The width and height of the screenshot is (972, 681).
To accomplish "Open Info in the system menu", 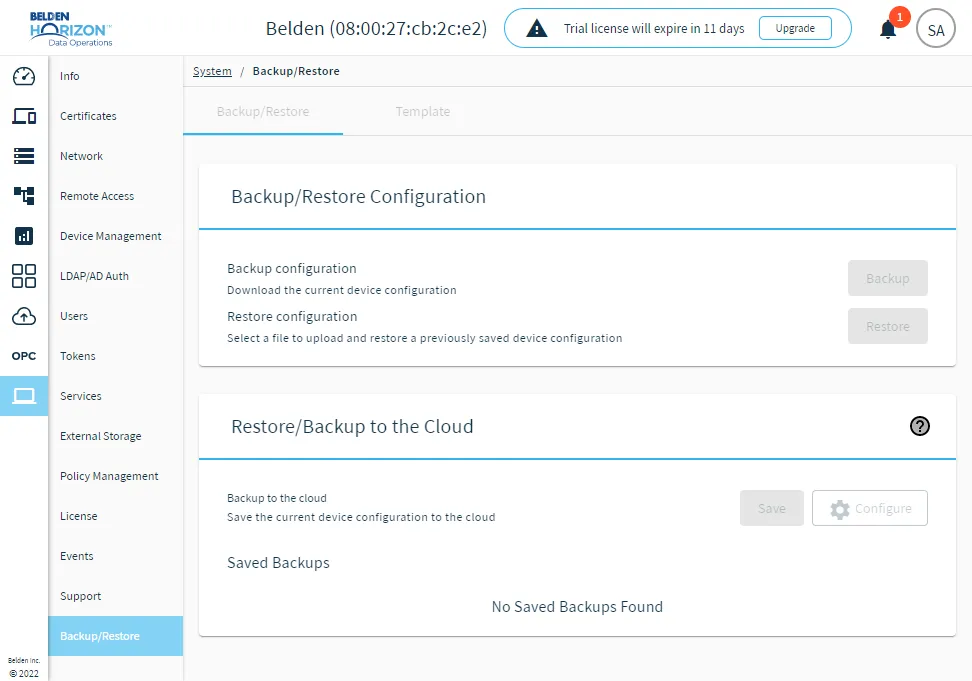I will click(x=115, y=76).
